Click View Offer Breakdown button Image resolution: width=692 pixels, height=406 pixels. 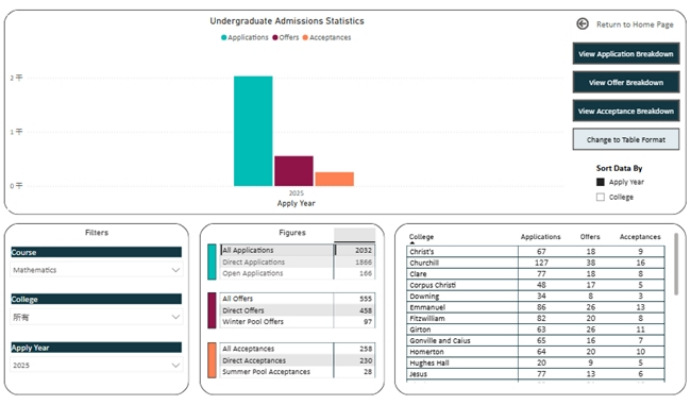[x=625, y=82]
